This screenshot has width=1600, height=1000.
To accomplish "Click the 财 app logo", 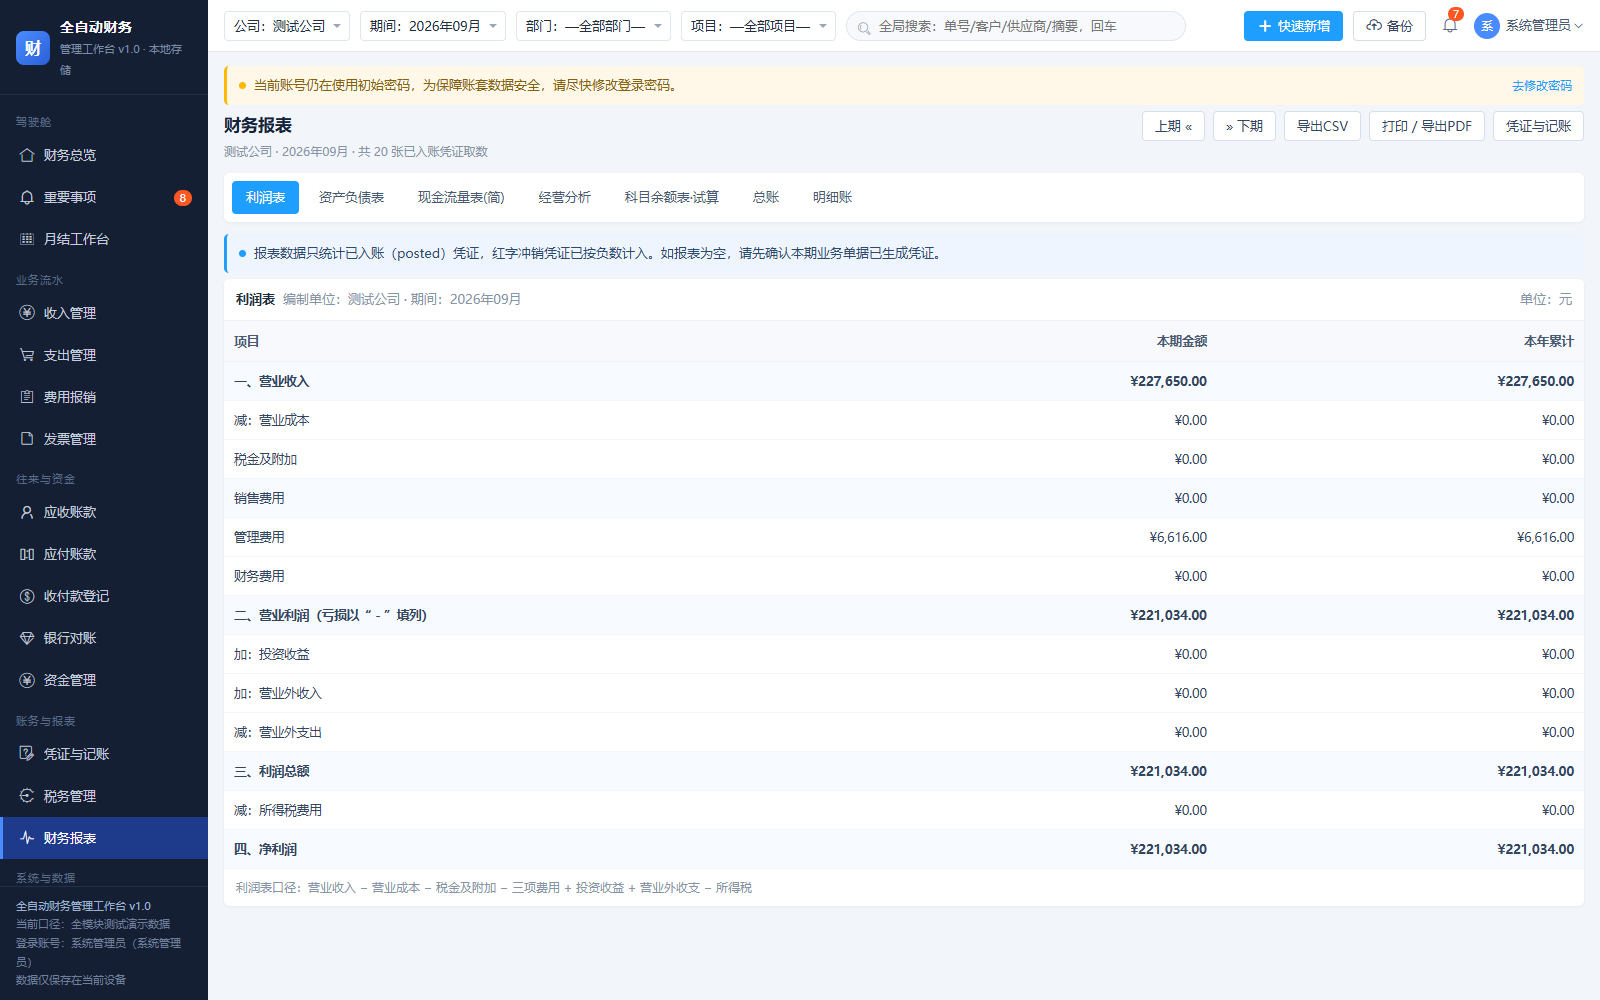I will point(33,48).
